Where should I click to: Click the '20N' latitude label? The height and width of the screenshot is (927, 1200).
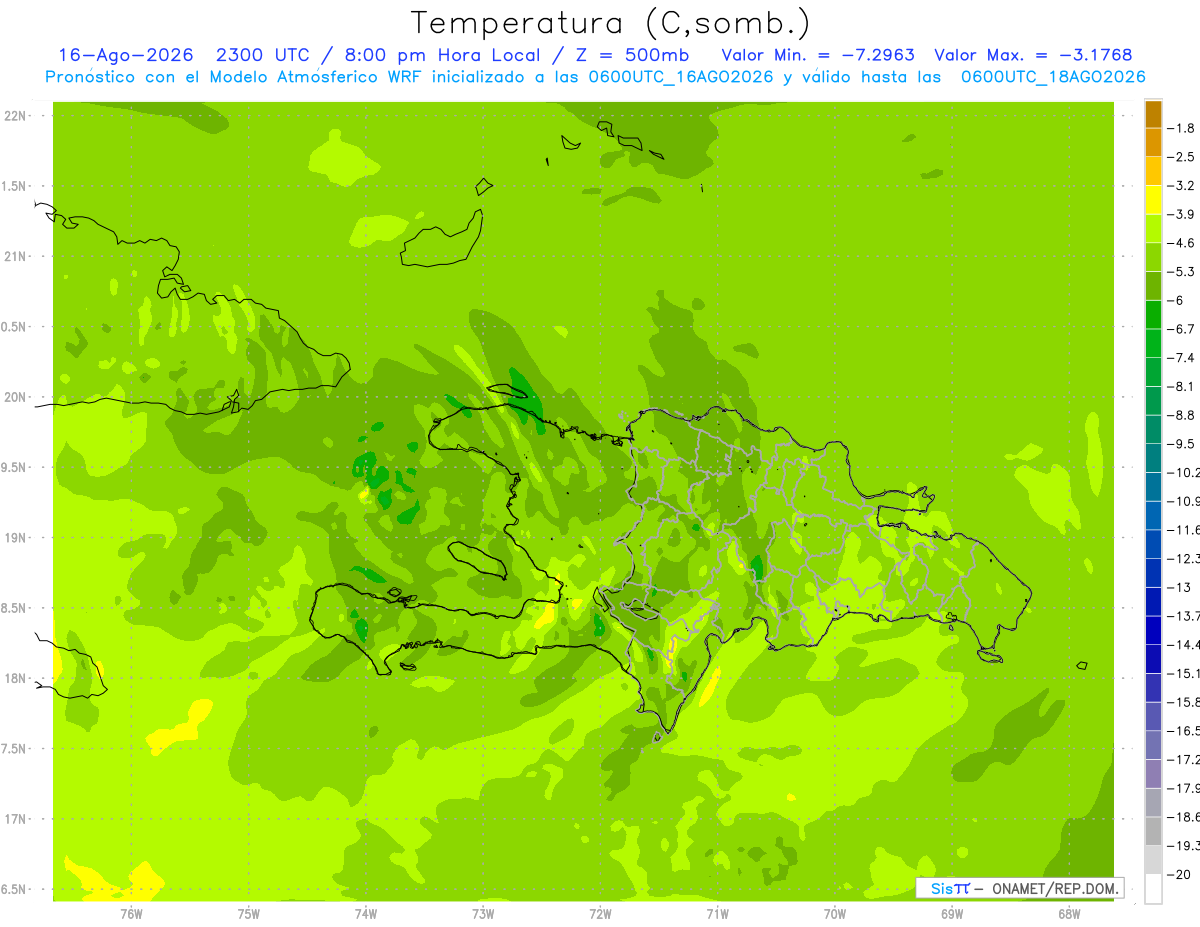point(14,397)
